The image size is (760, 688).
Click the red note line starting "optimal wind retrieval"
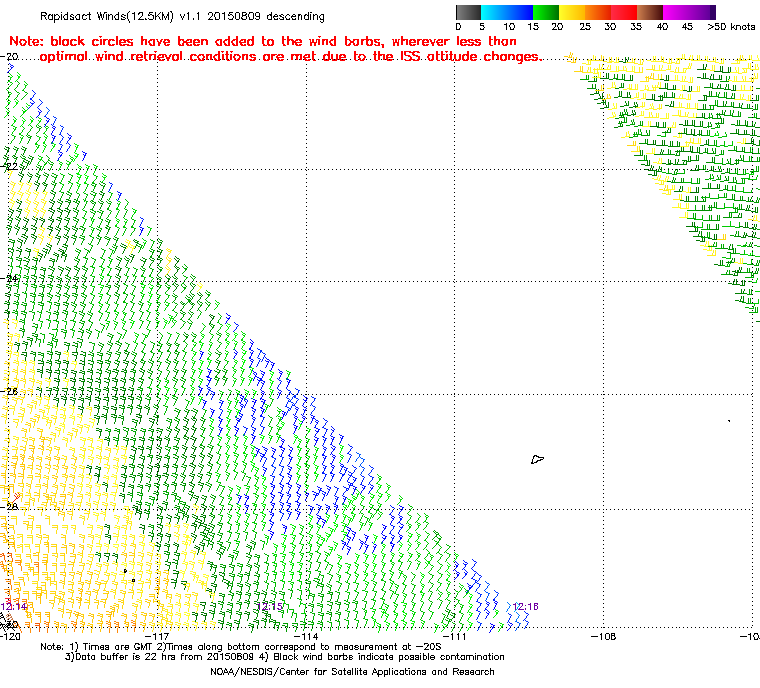click(289, 57)
